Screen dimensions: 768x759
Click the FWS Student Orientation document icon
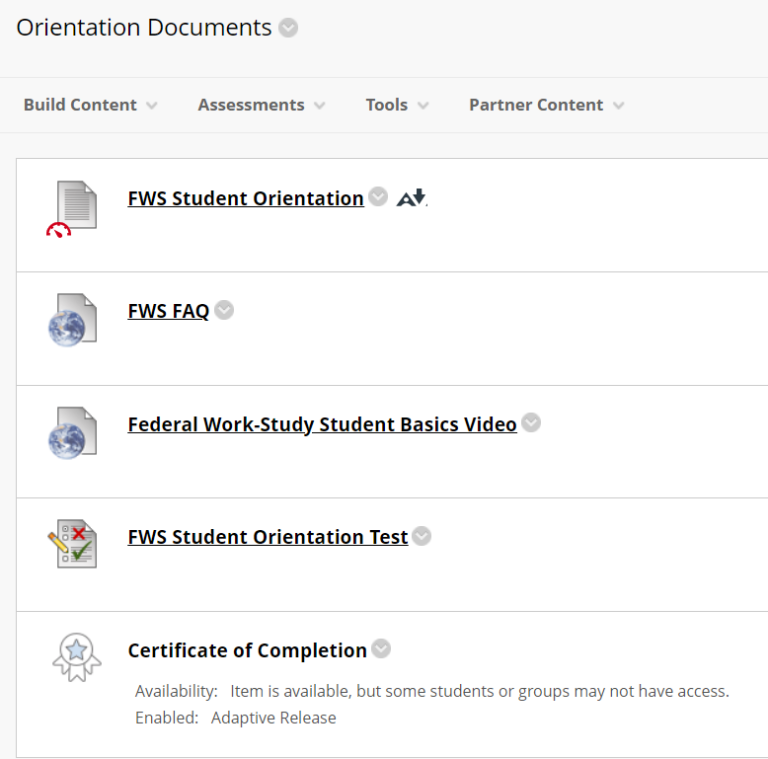(76, 206)
